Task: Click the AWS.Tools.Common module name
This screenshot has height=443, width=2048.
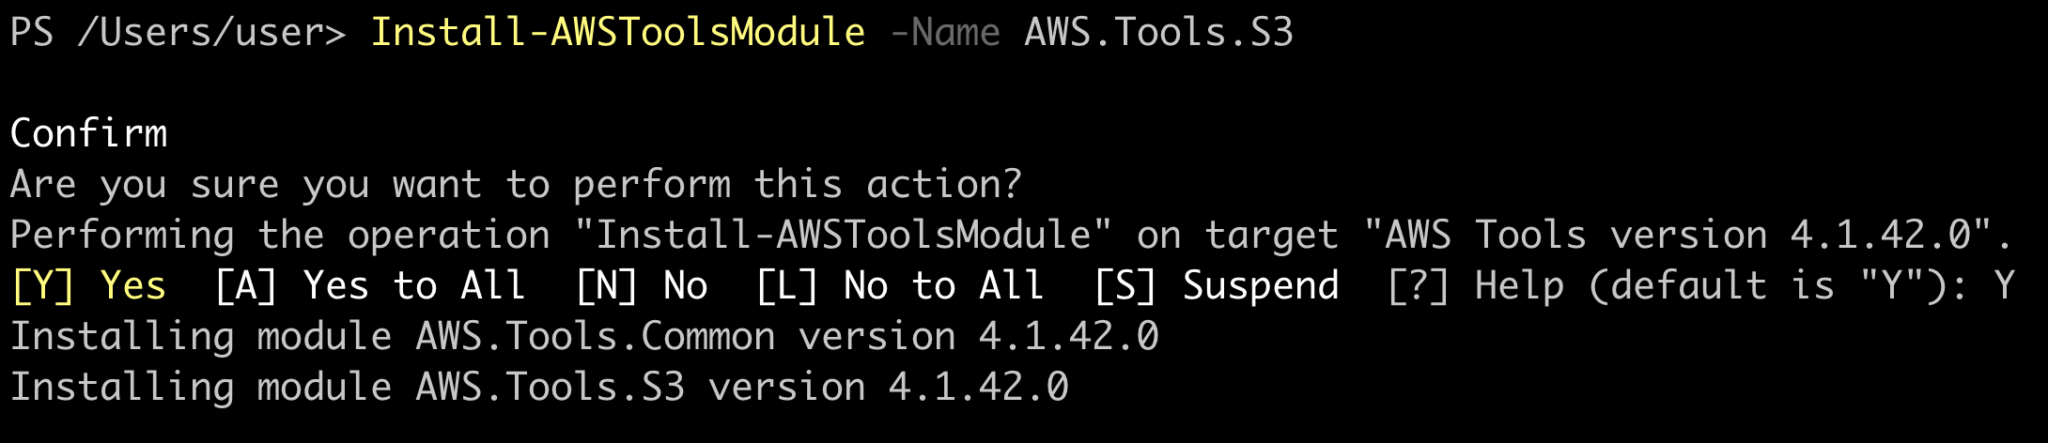Action: (595, 337)
